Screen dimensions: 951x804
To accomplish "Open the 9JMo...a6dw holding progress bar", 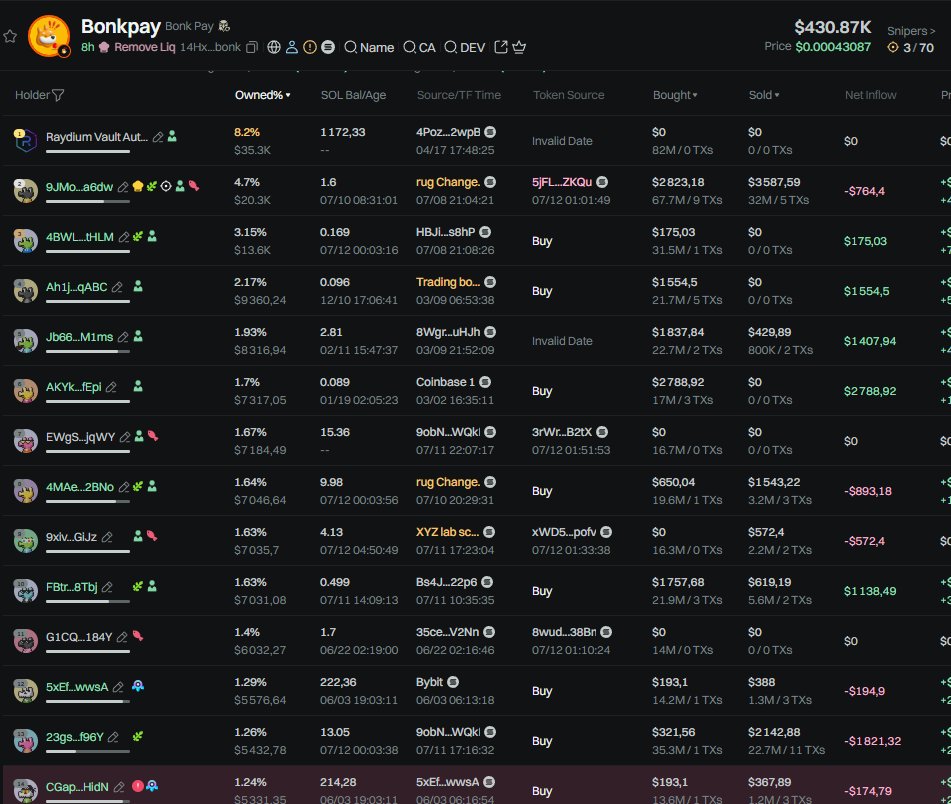I will pos(88,201).
